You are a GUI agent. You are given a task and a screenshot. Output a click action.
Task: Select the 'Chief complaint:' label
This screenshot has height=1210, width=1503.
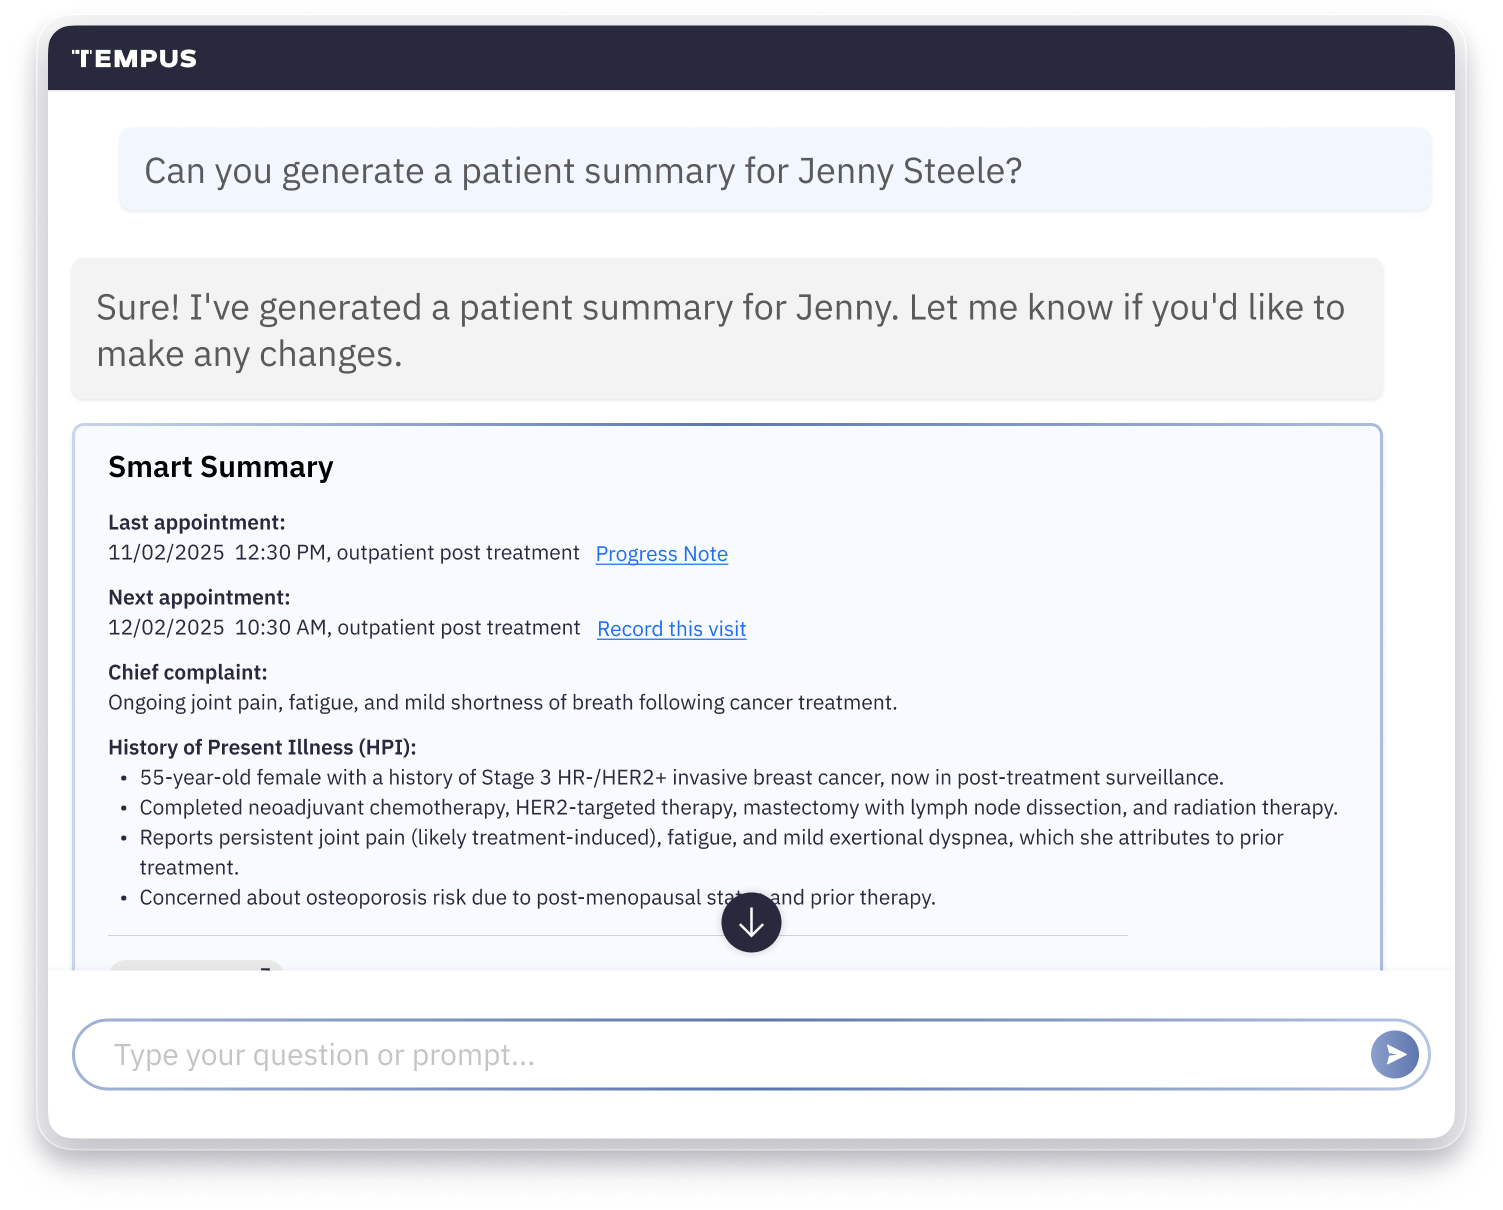(x=188, y=672)
